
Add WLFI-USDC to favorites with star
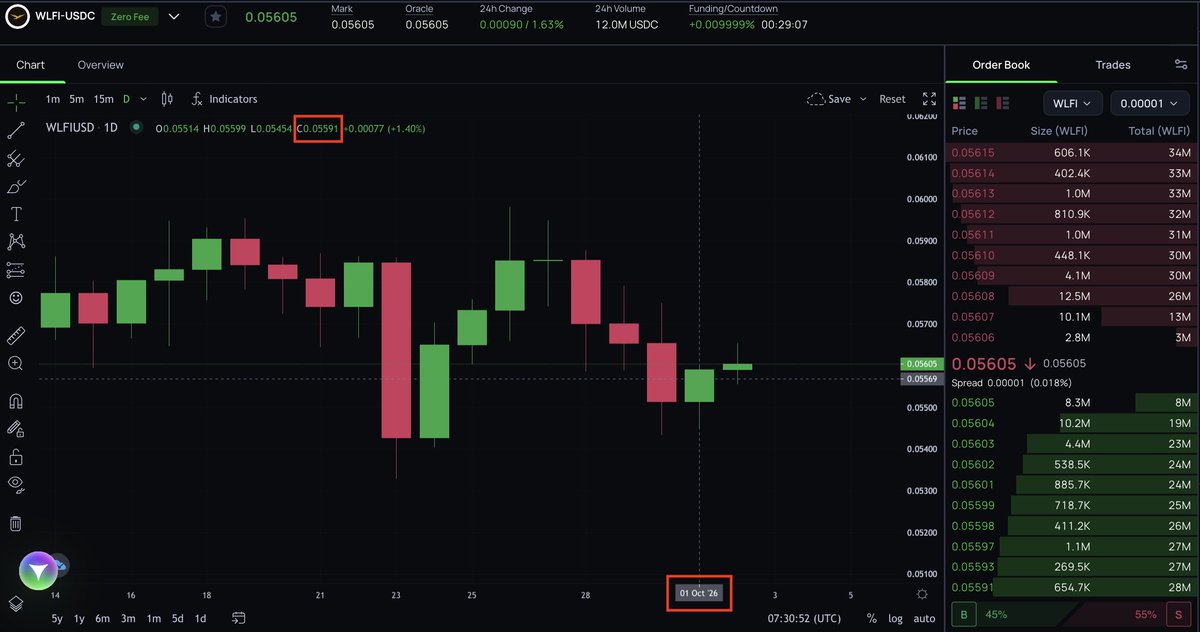click(x=215, y=17)
